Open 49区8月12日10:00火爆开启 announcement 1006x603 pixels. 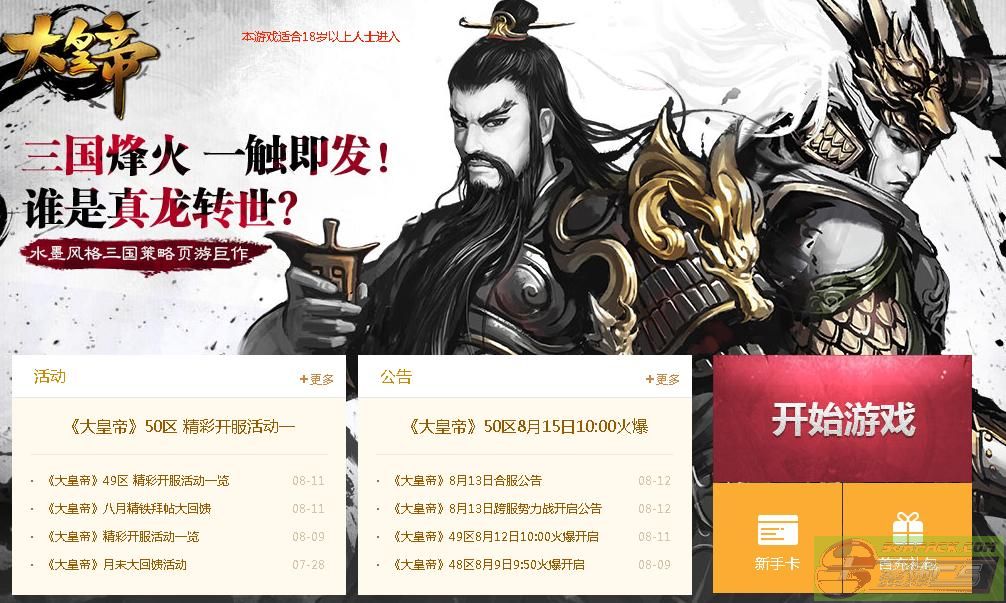click(495, 536)
